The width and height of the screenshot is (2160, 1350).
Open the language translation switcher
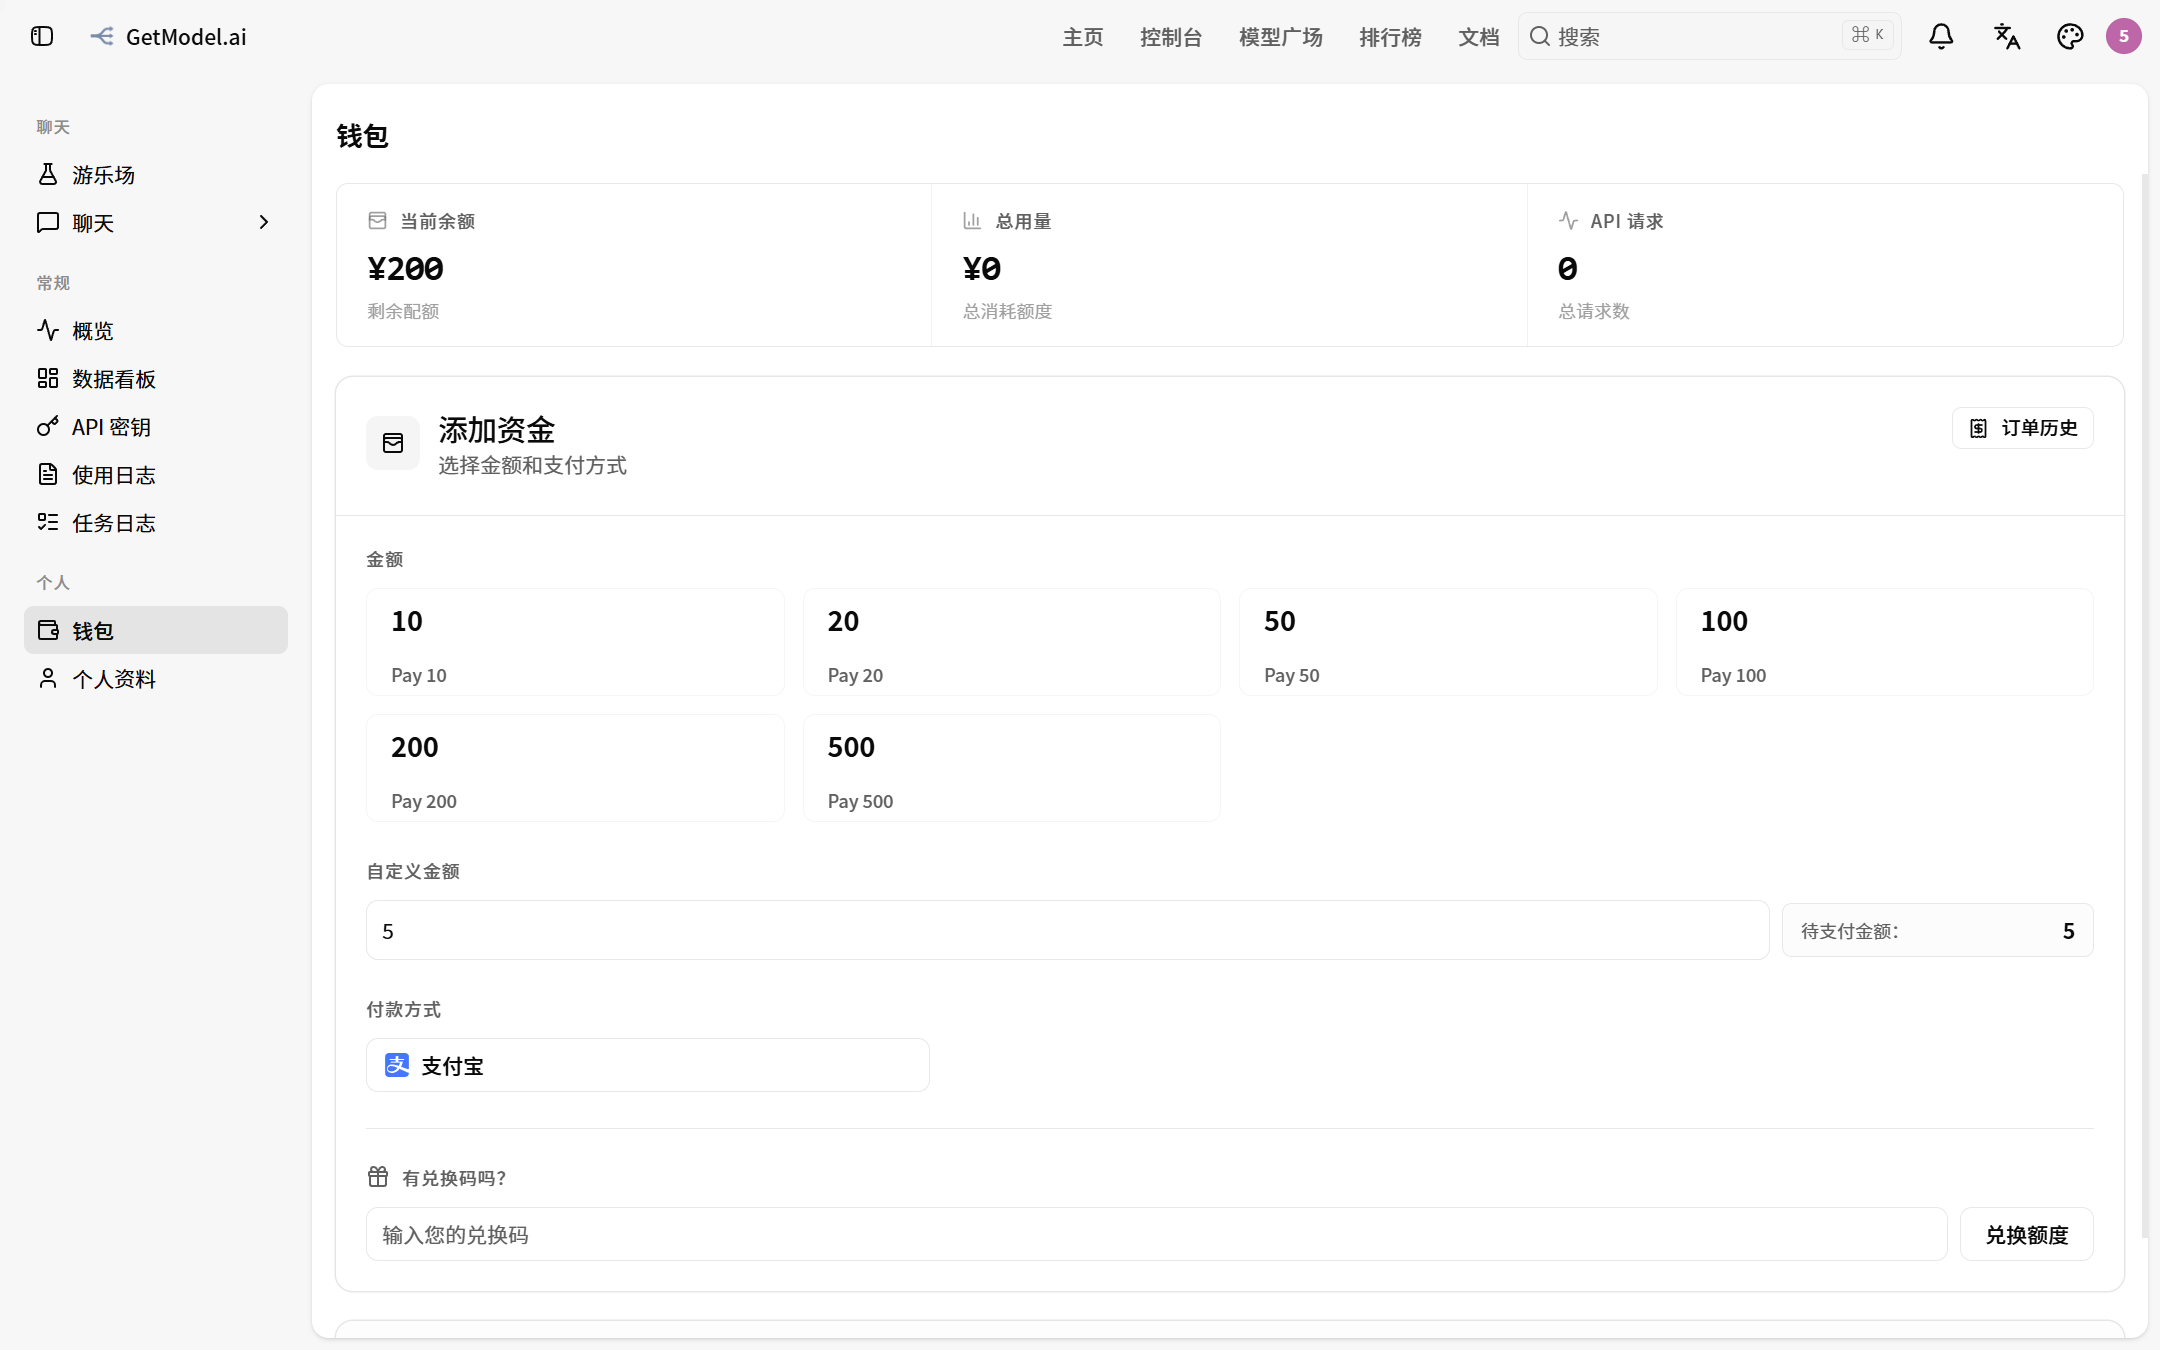[2006, 37]
